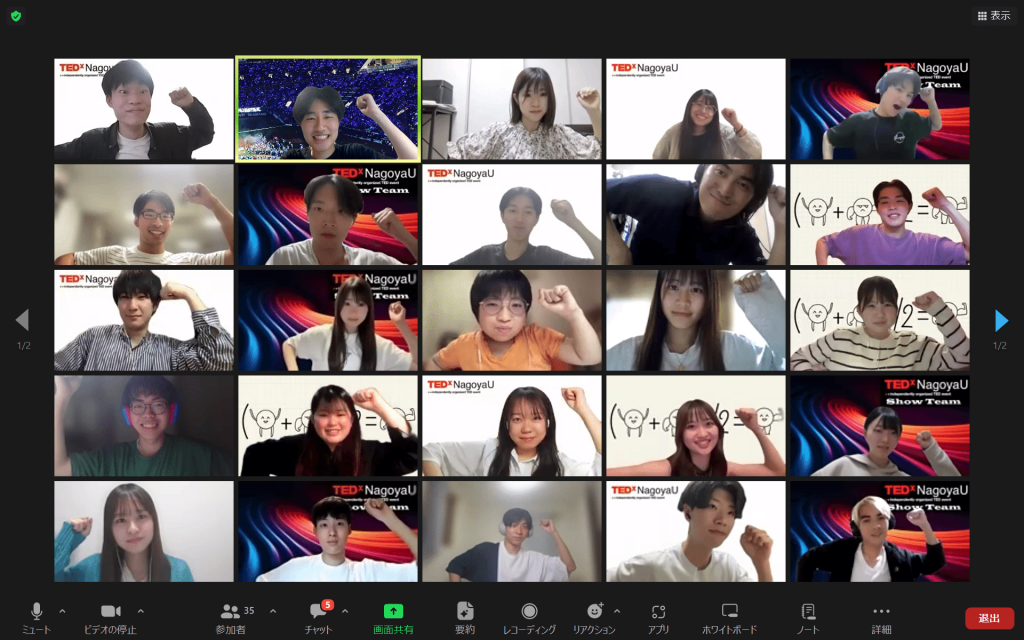Viewport: 1024px width, 640px height.
Task: Open the More (詳細) three-dot menu
Action: [881, 611]
